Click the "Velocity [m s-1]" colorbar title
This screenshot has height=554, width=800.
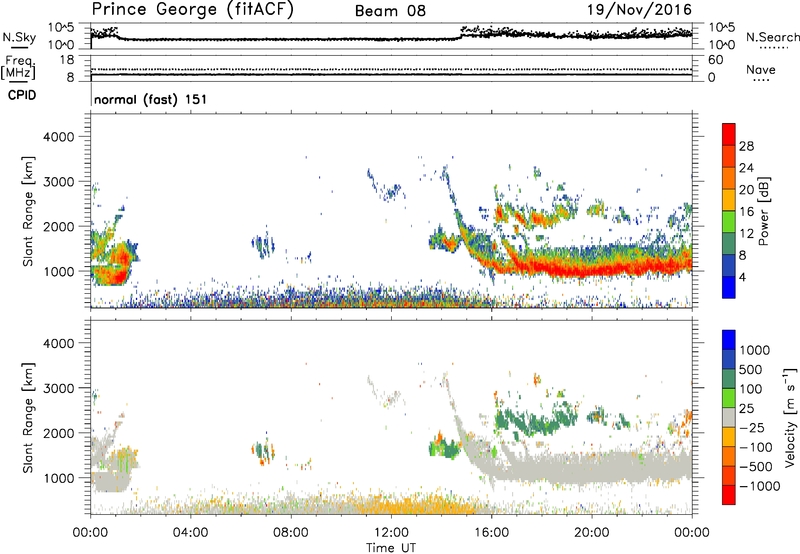(790, 418)
